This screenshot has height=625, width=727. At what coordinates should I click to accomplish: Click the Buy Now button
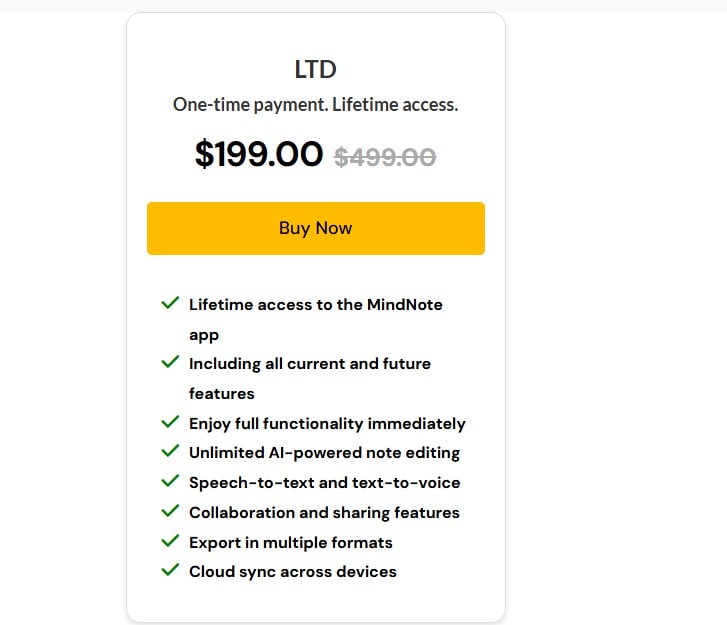pos(315,228)
